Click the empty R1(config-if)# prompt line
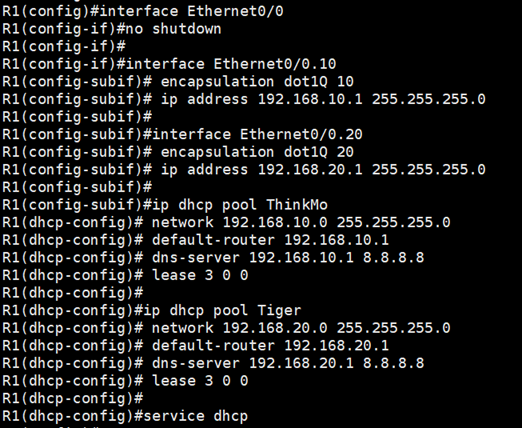This screenshot has height=428, width=522. click(64, 47)
